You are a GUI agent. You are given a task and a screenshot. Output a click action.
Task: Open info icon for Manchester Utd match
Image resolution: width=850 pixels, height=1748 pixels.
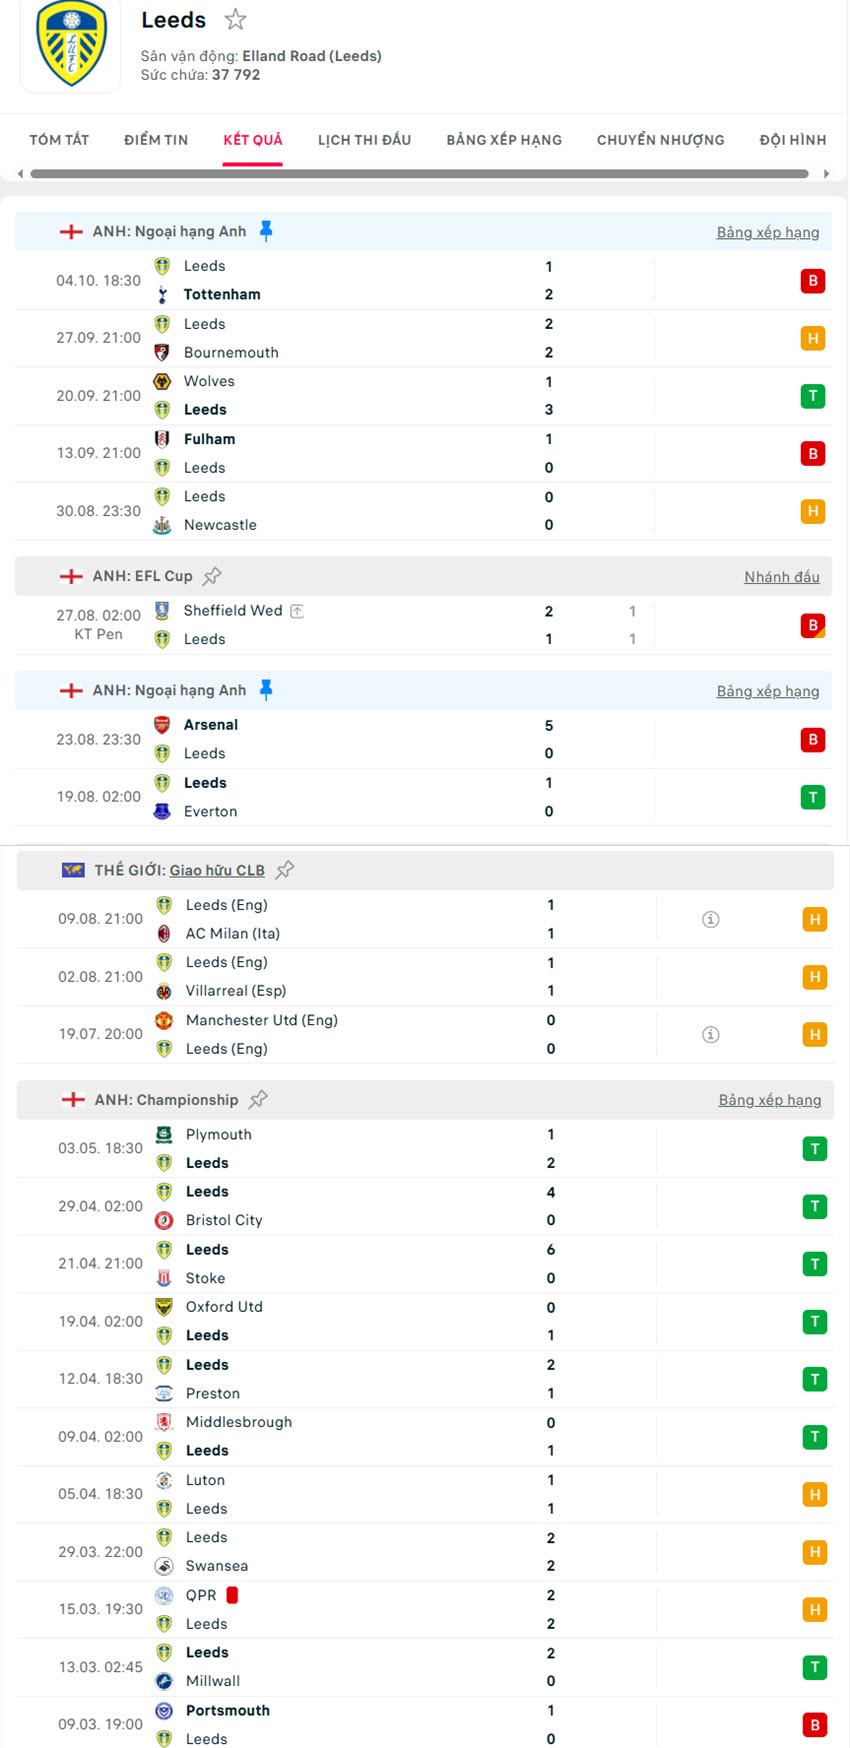710,1034
